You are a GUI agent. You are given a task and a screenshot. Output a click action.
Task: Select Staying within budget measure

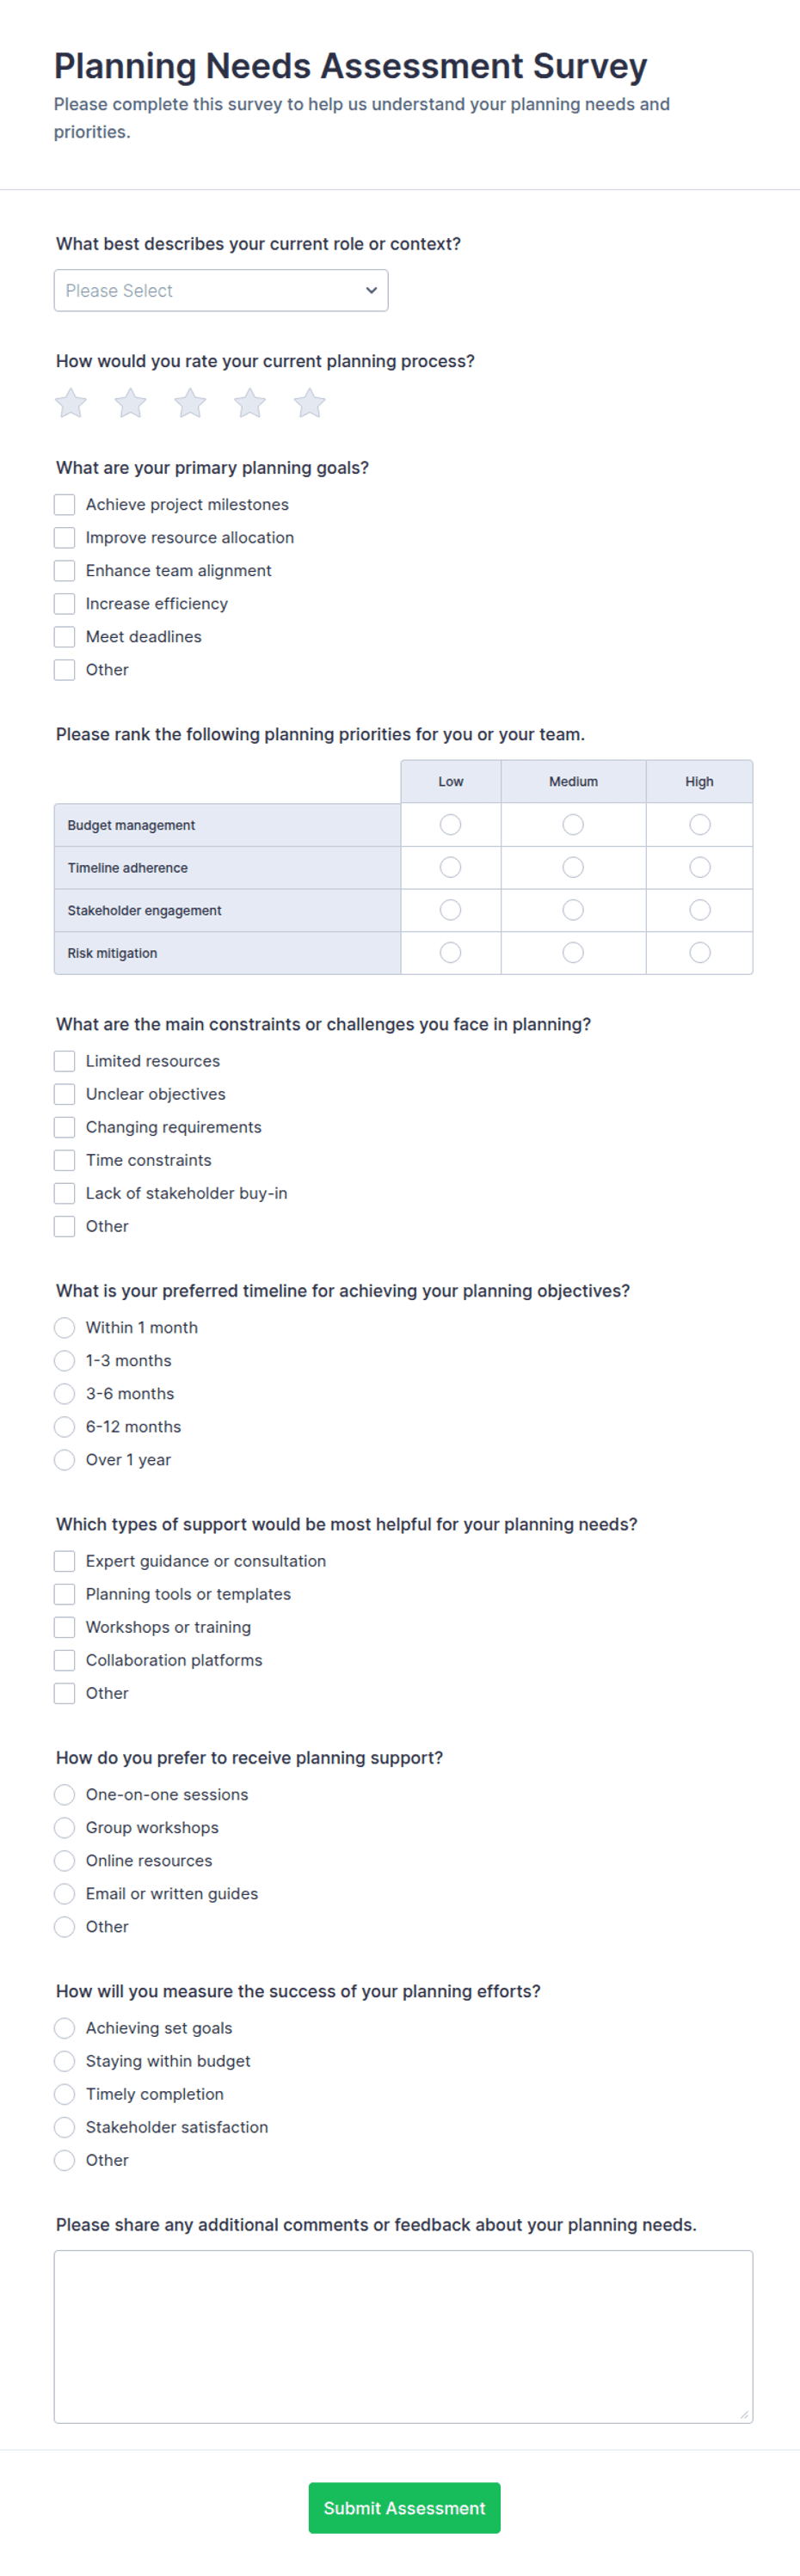click(65, 2061)
